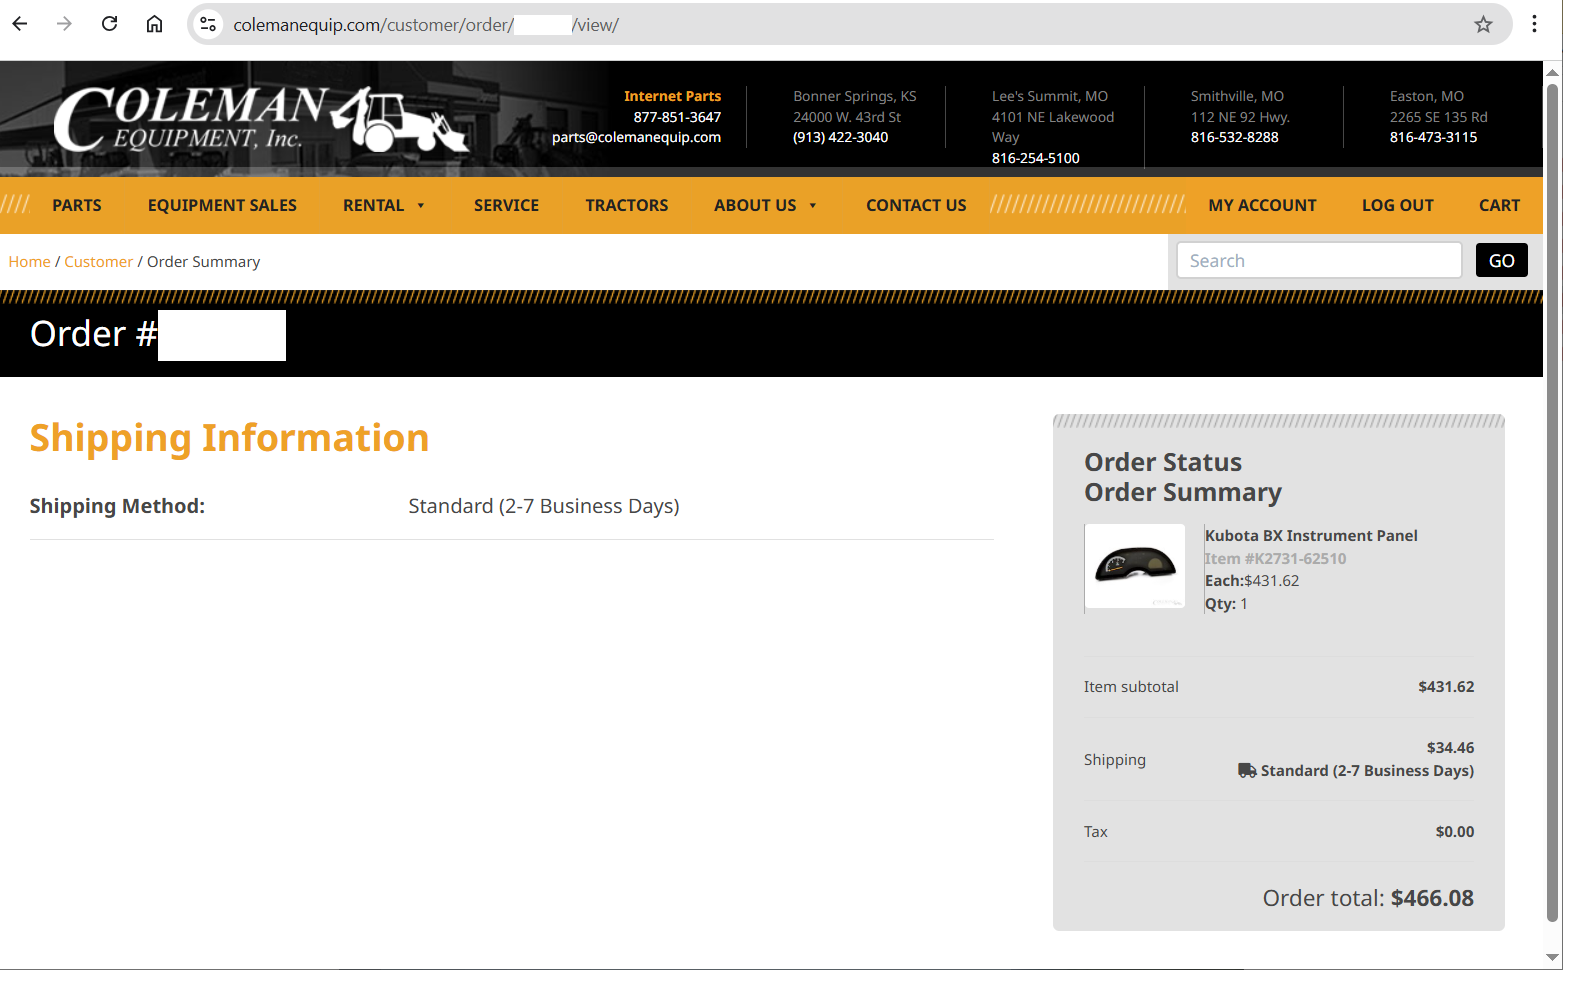The image size is (1572, 981).
Task: Click the $34.46 shipping cost
Action: [1450, 747]
